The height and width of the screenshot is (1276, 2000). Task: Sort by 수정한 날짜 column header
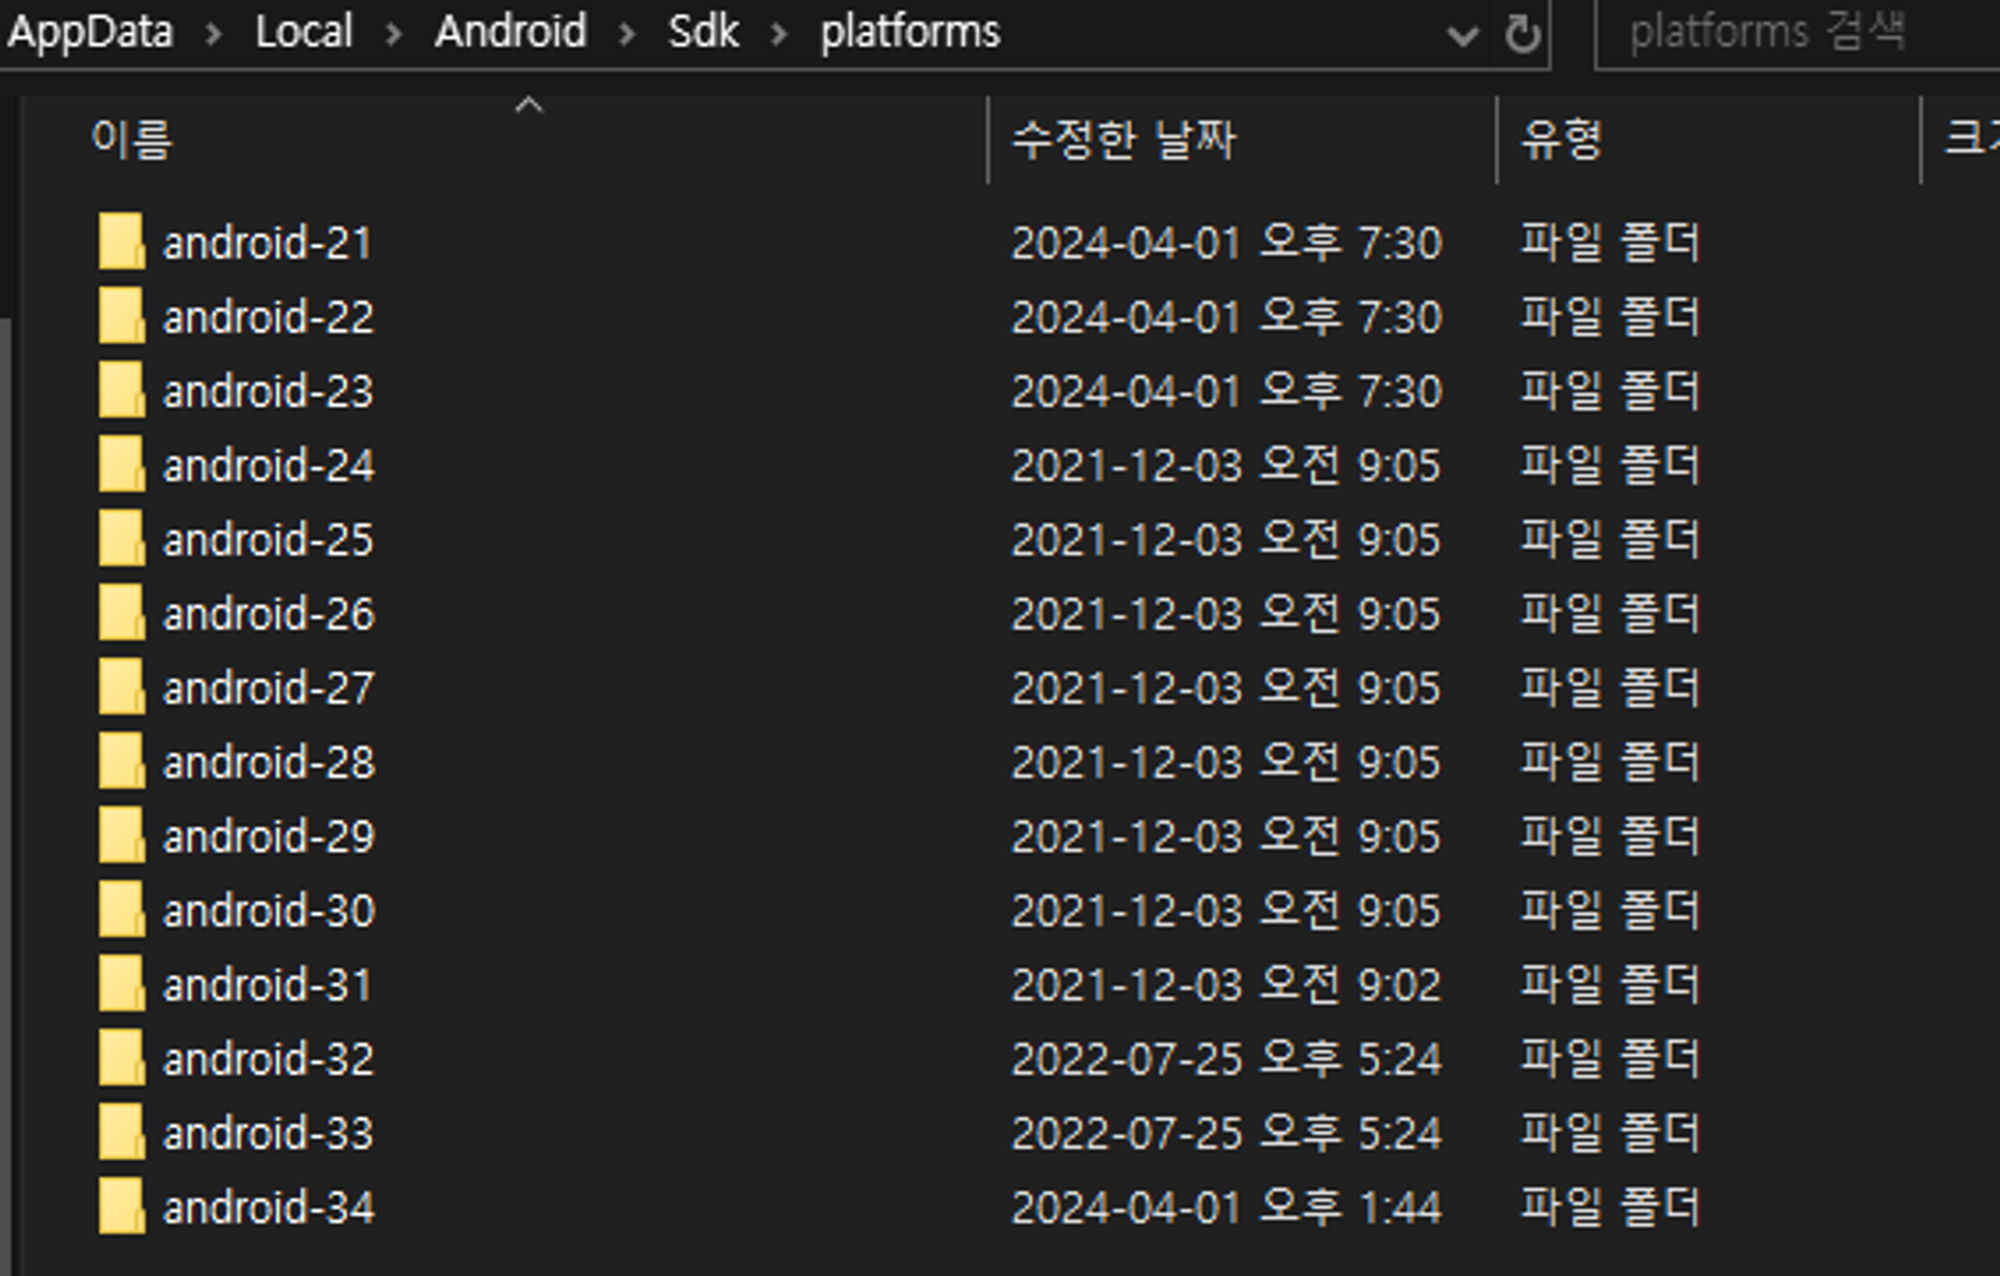1123,139
